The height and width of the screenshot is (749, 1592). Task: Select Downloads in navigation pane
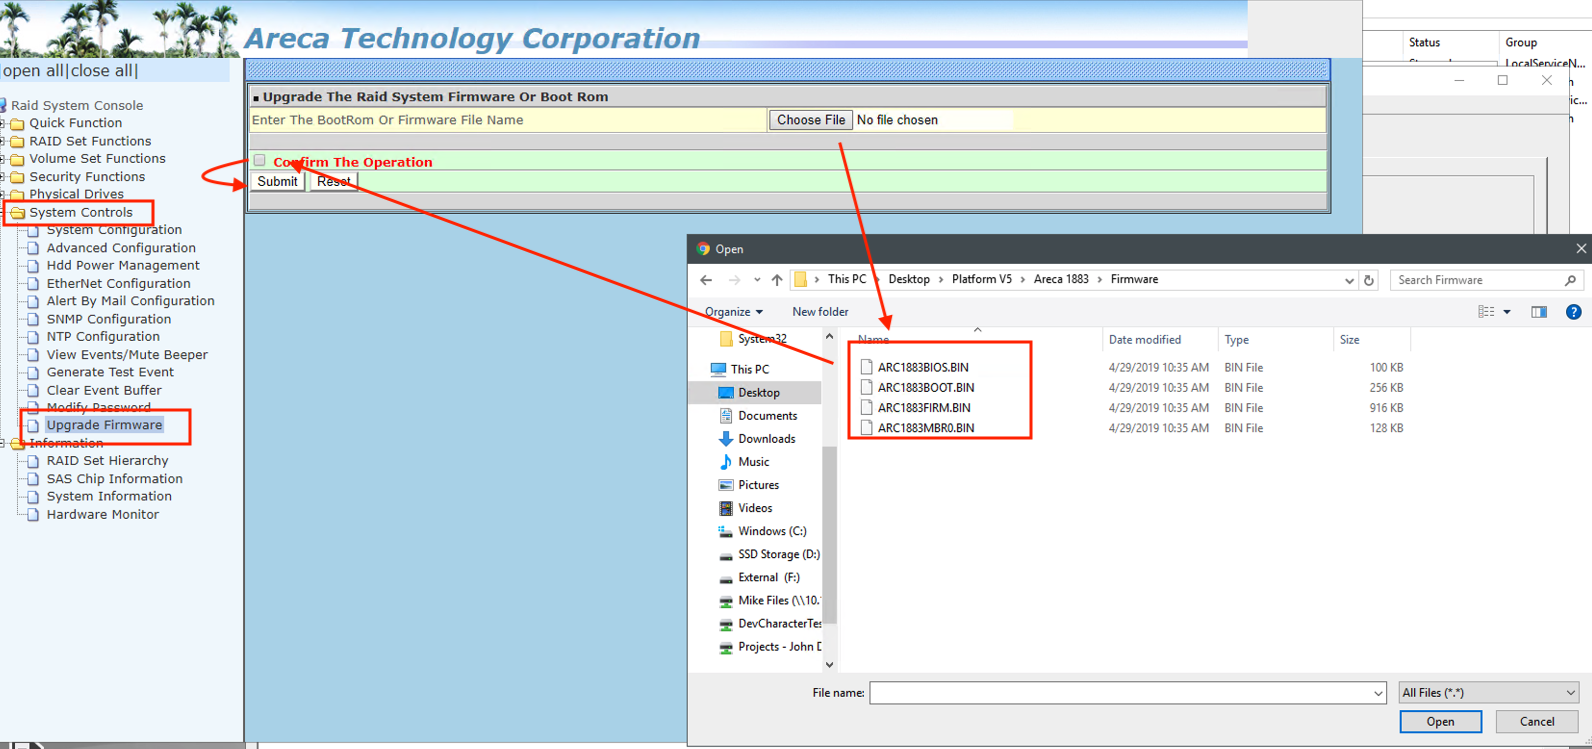pyautogui.click(x=766, y=439)
